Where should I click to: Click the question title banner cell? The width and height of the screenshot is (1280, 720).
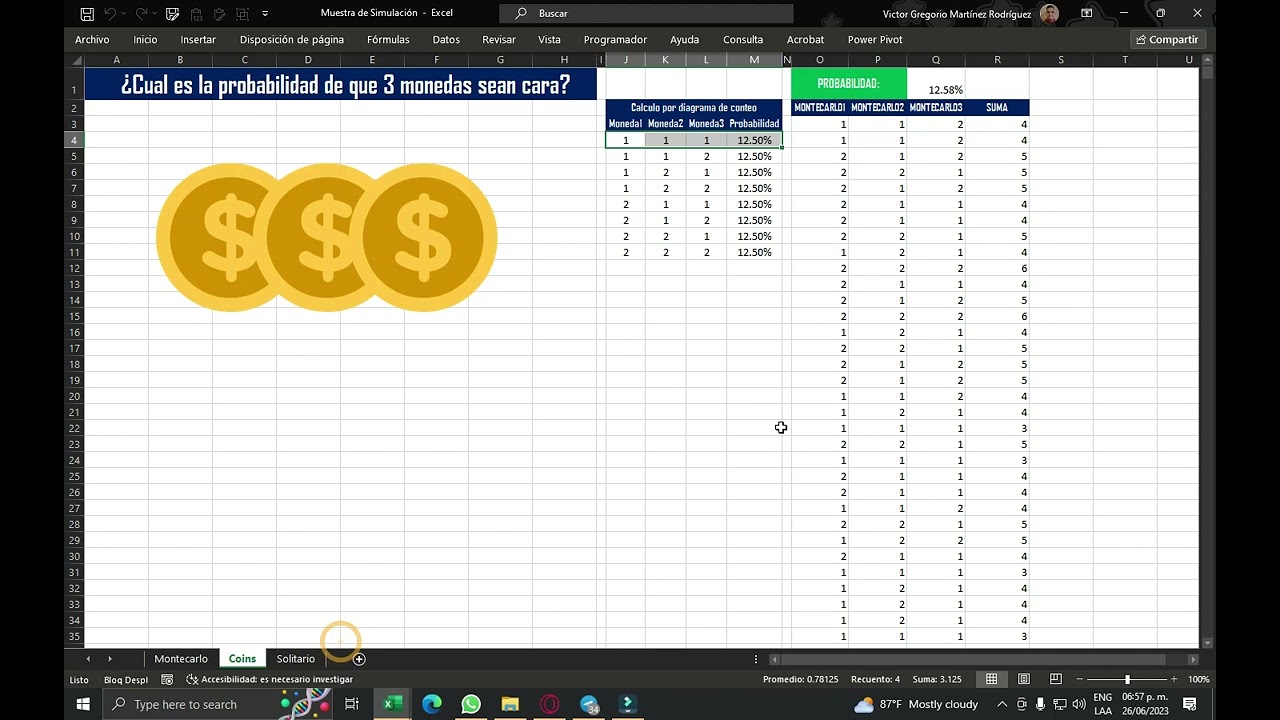(341, 84)
